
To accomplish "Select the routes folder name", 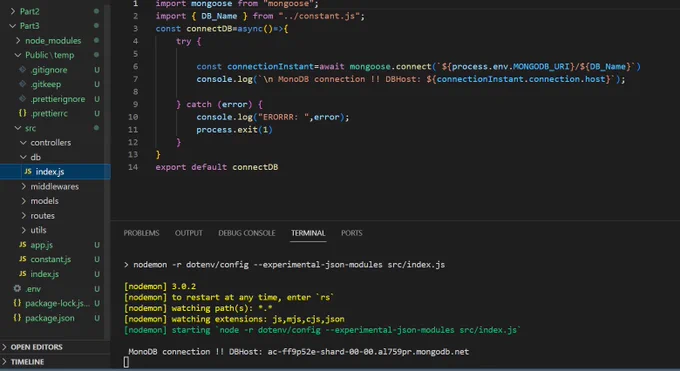I will 42,216.
